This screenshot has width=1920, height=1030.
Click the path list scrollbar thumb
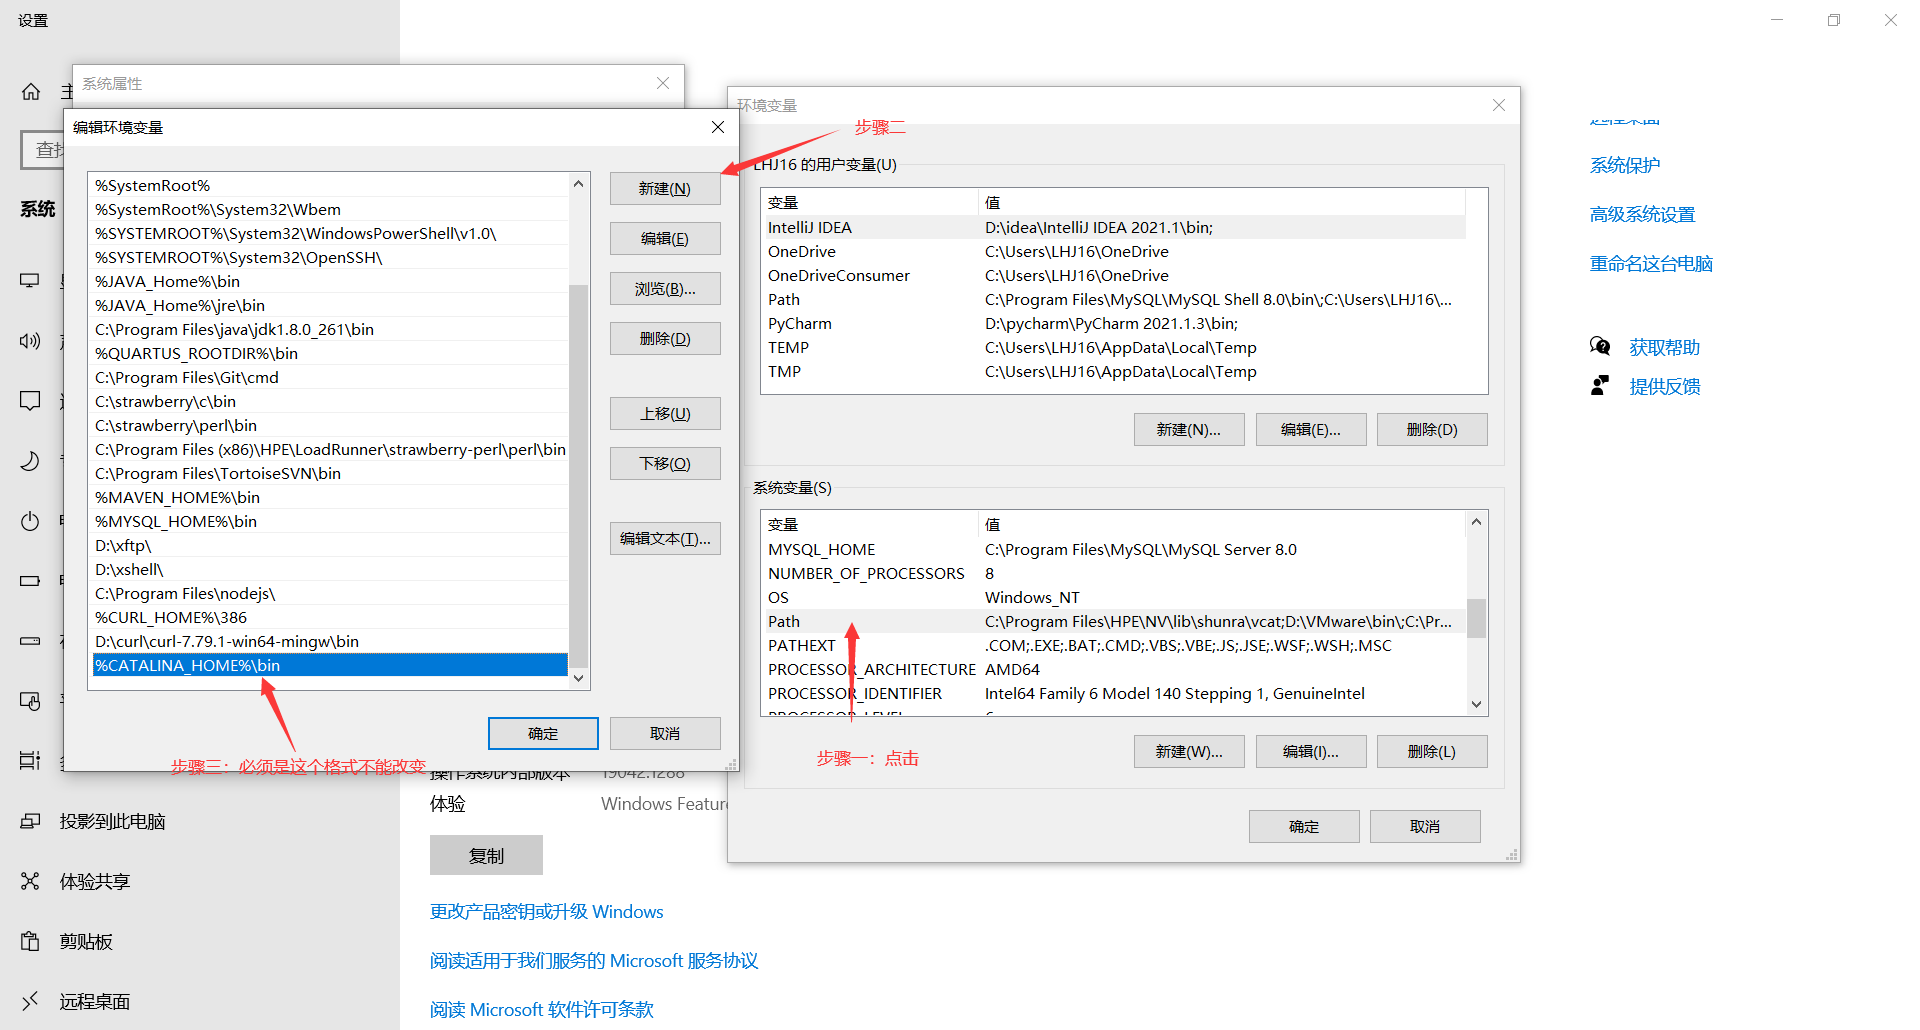click(578, 475)
